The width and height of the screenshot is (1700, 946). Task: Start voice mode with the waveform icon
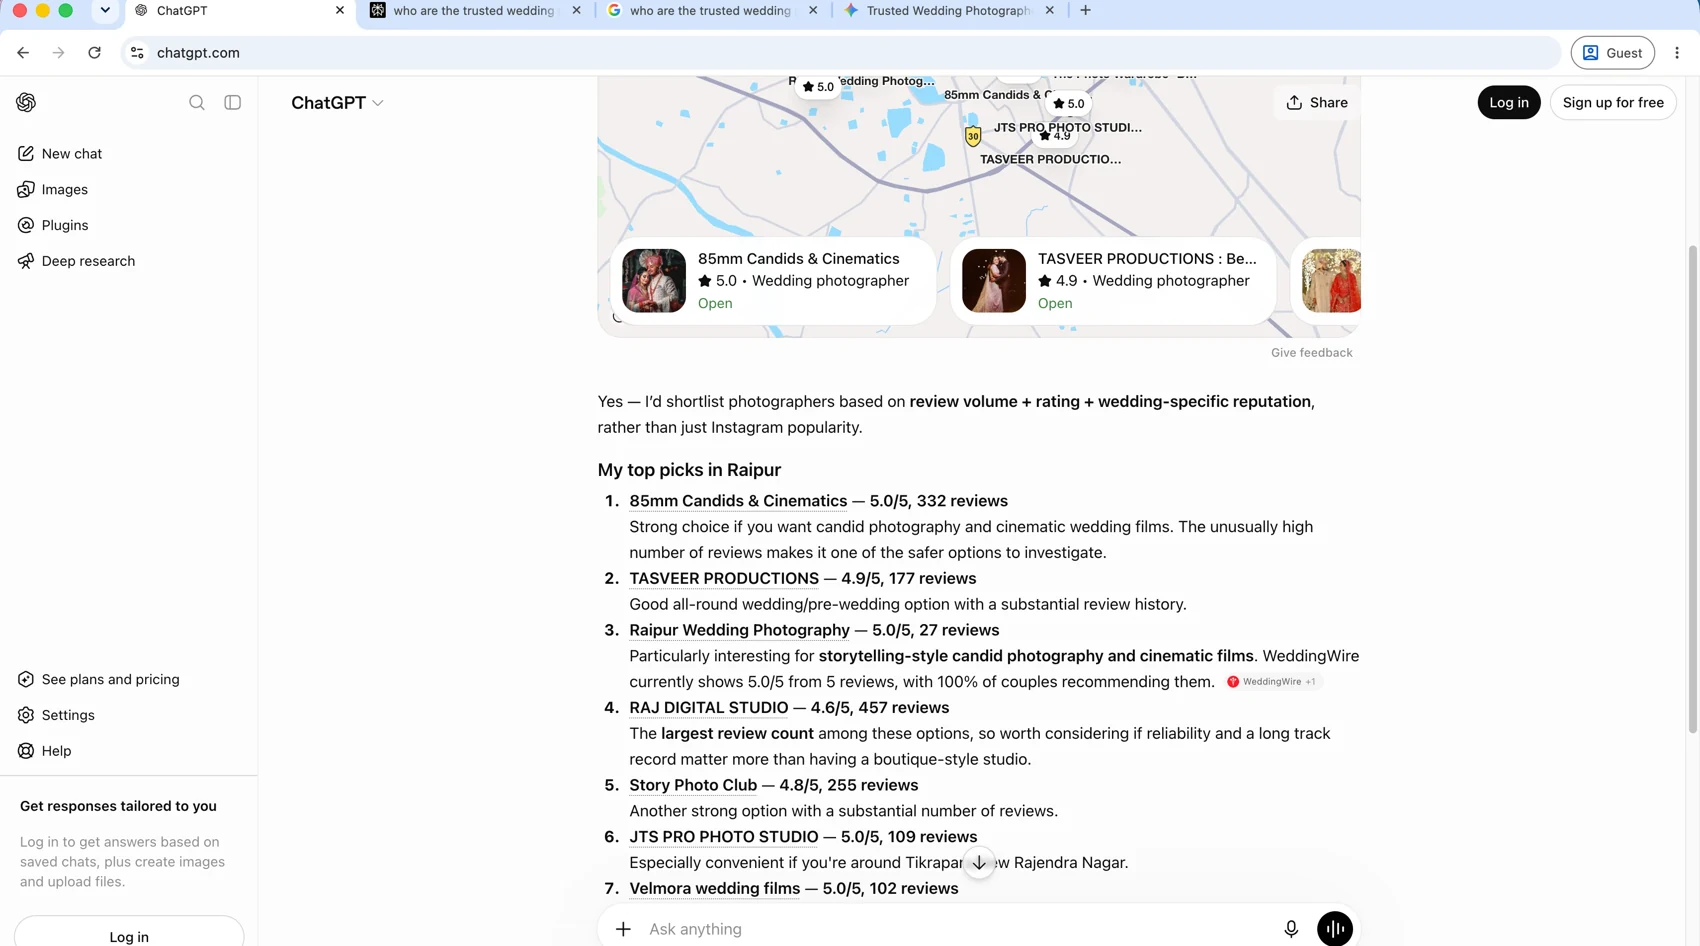pyautogui.click(x=1335, y=929)
